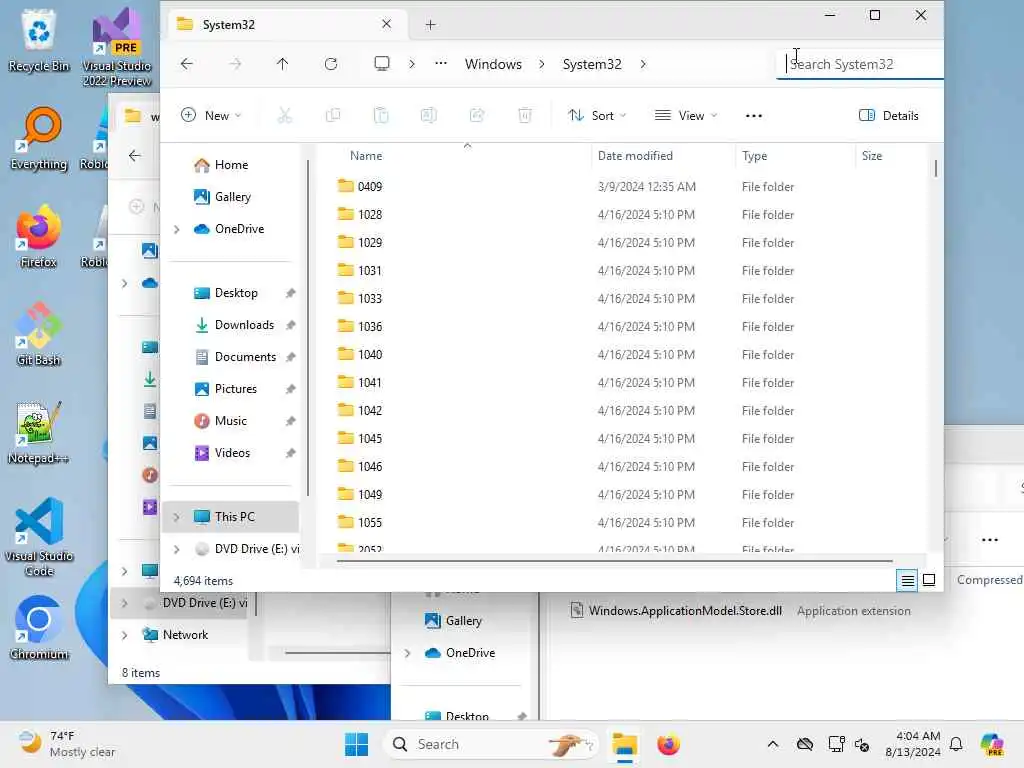Show hidden breadcrumb path ellipsis
The height and width of the screenshot is (768, 1024).
(441, 63)
